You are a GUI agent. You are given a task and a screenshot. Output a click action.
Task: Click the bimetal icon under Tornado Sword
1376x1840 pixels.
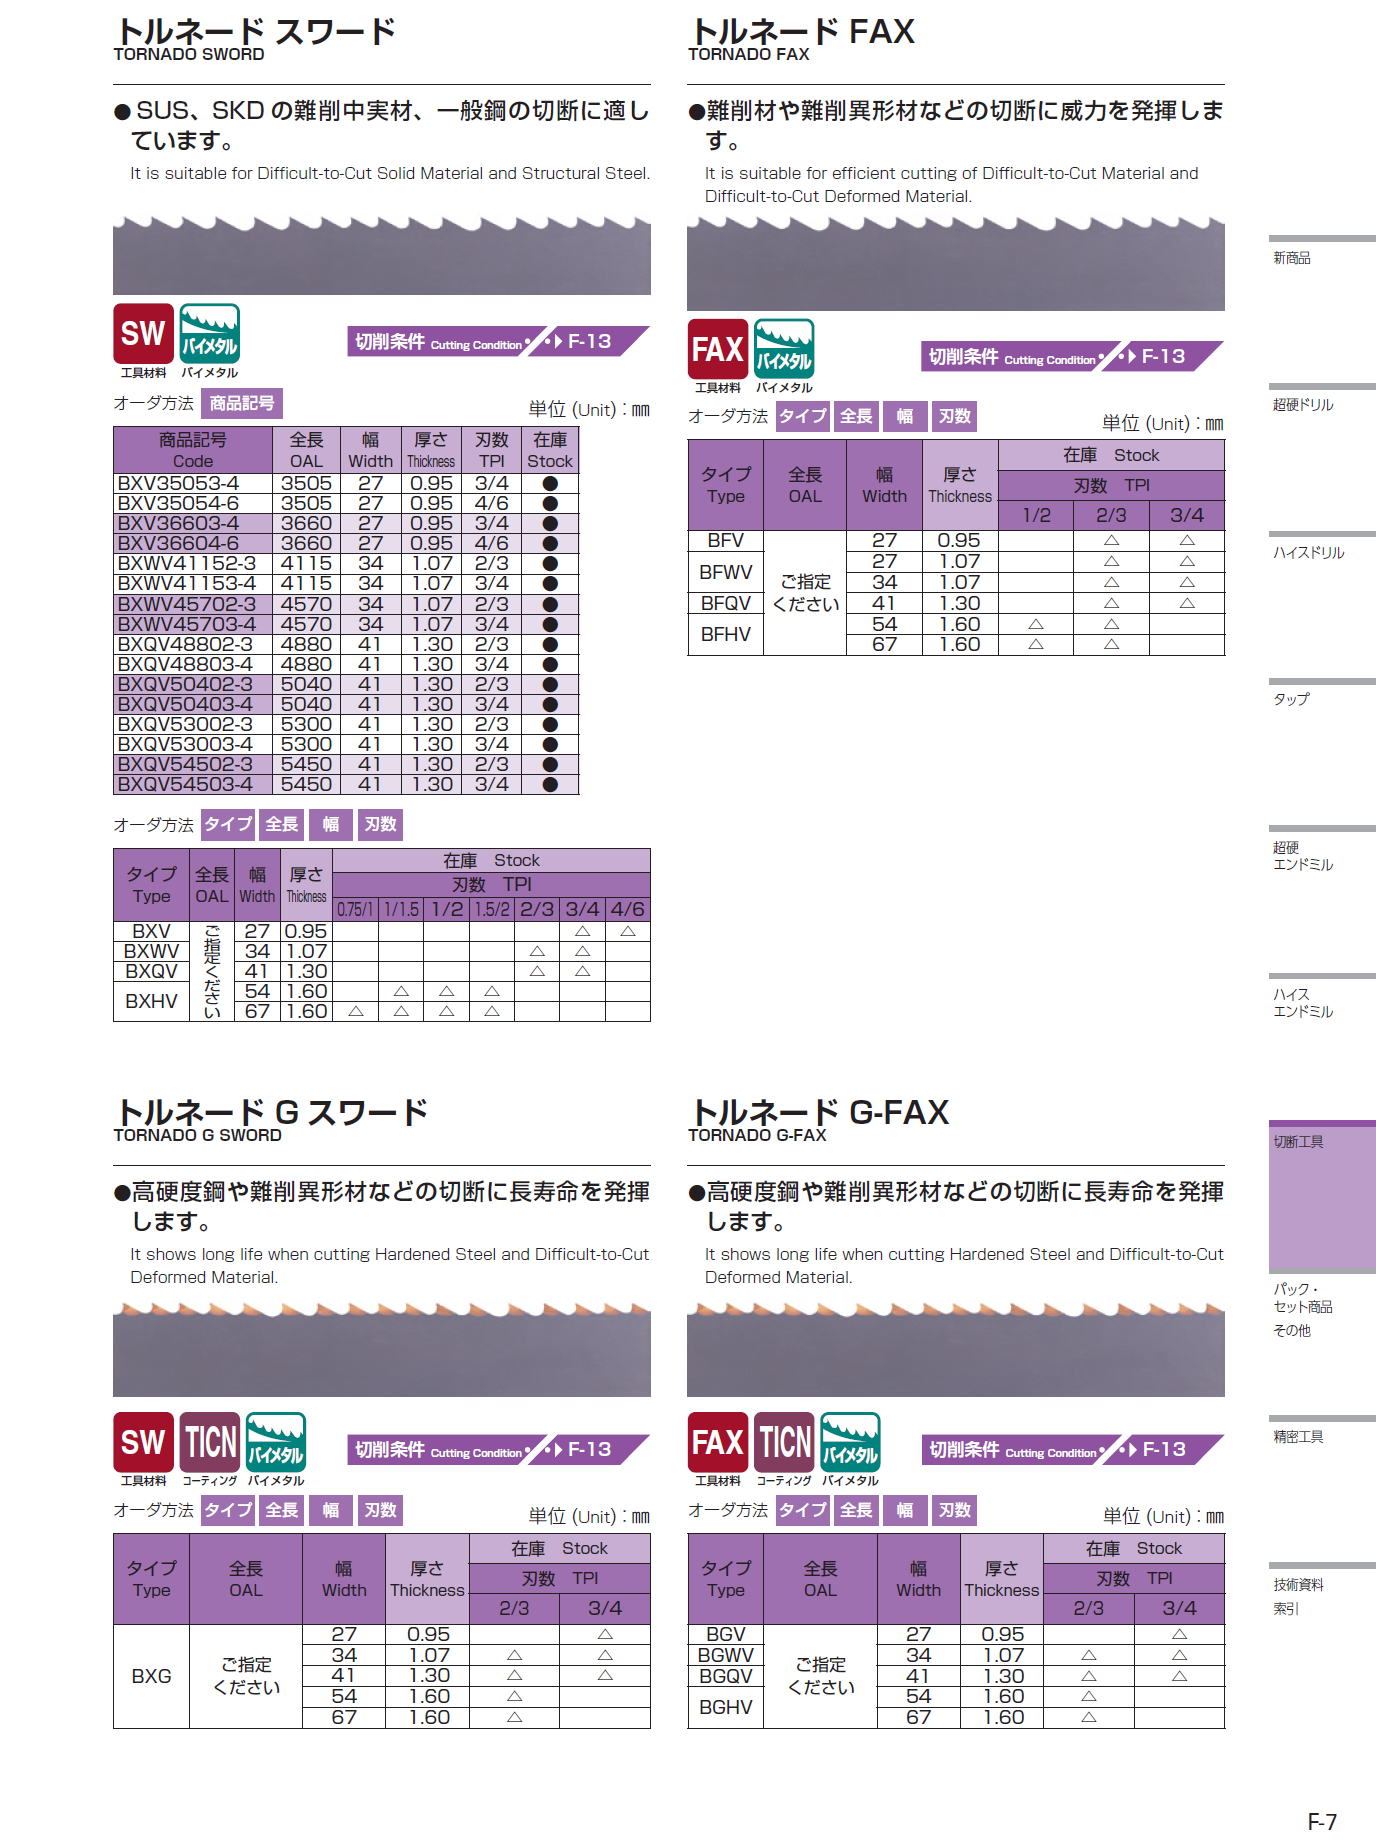coord(209,333)
